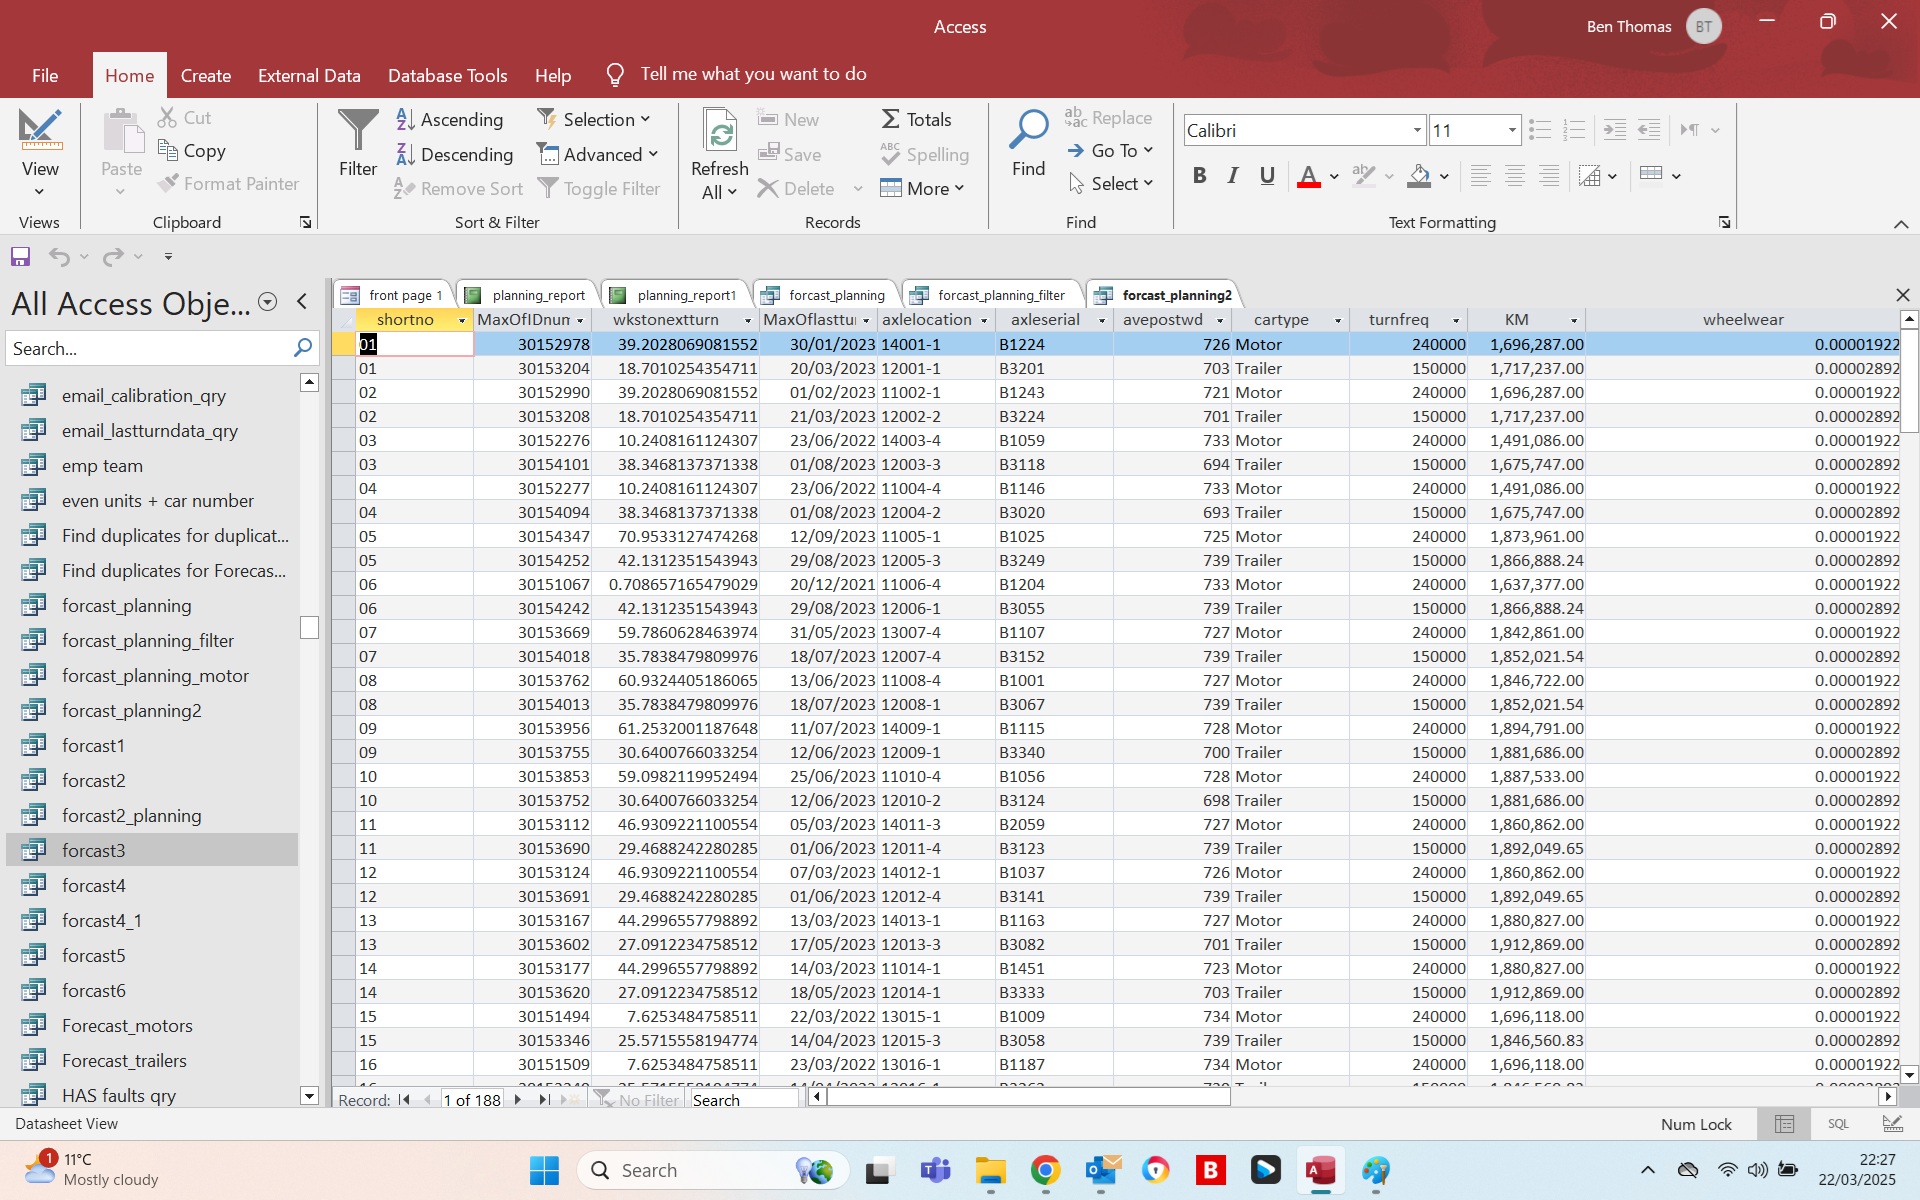Toggle Underline text formatting
Image resolution: width=1920 pixels, height=1200 pixels.
pos(1267,176)
